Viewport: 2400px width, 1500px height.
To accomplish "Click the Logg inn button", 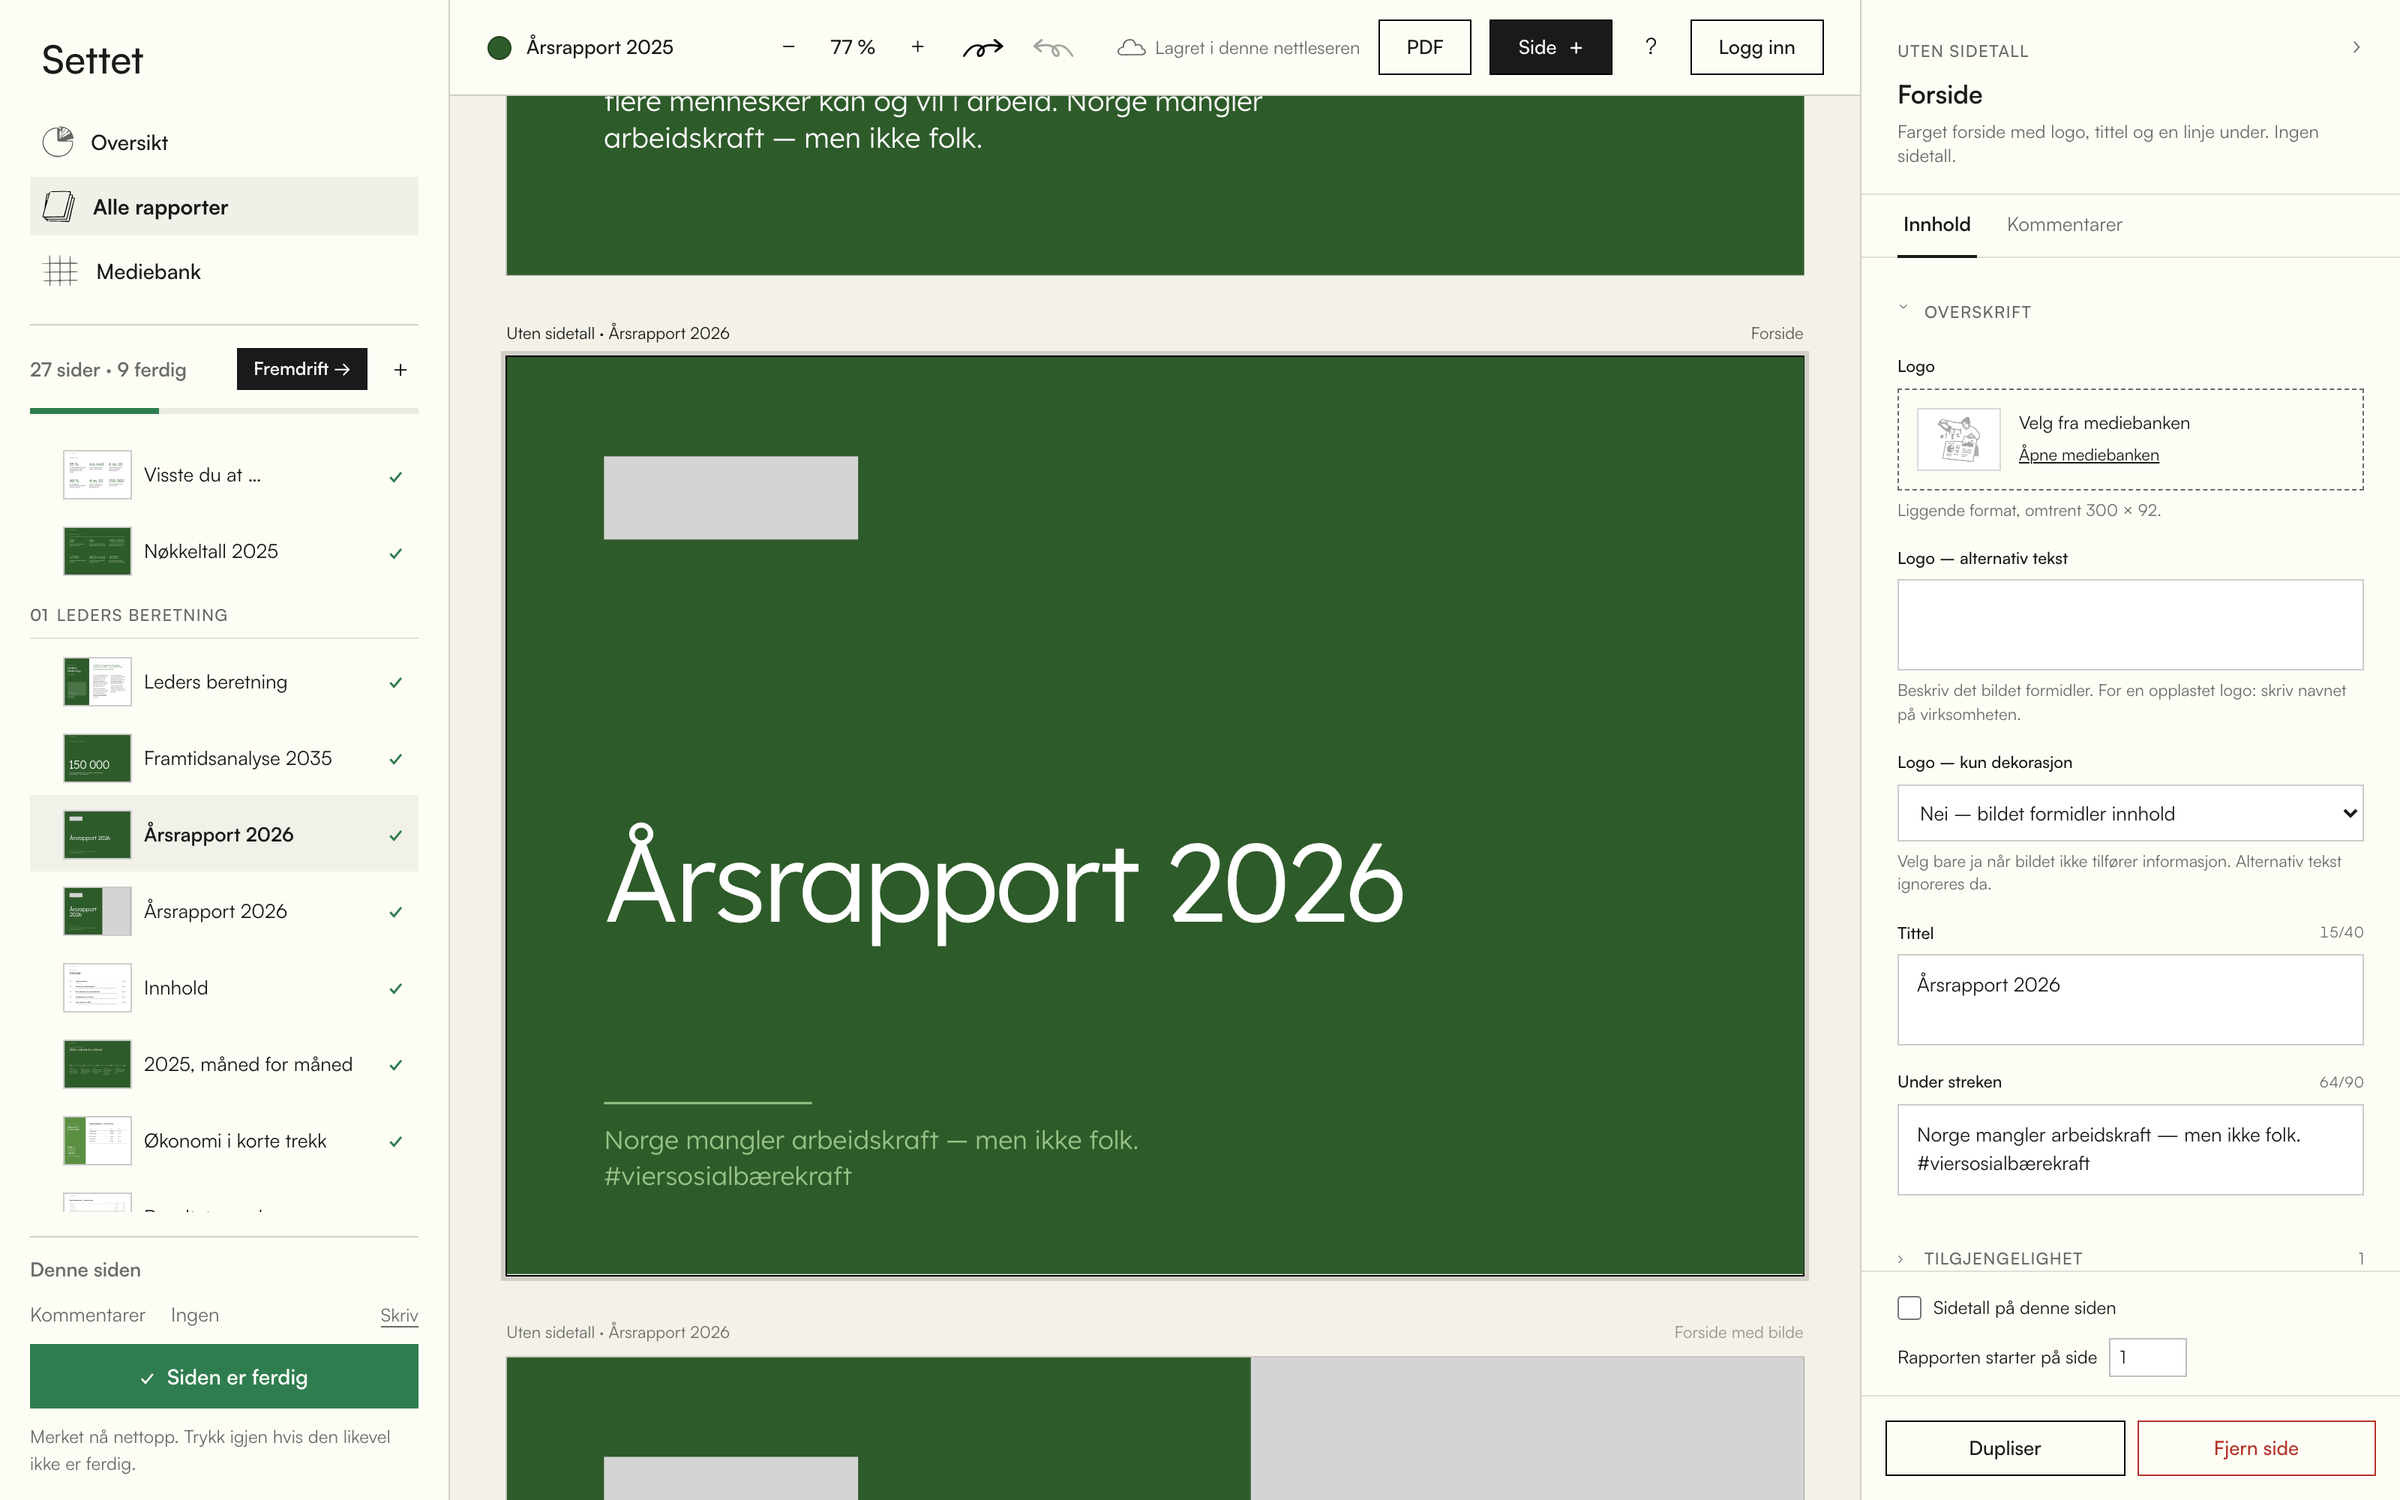I will pos(1756,47).
